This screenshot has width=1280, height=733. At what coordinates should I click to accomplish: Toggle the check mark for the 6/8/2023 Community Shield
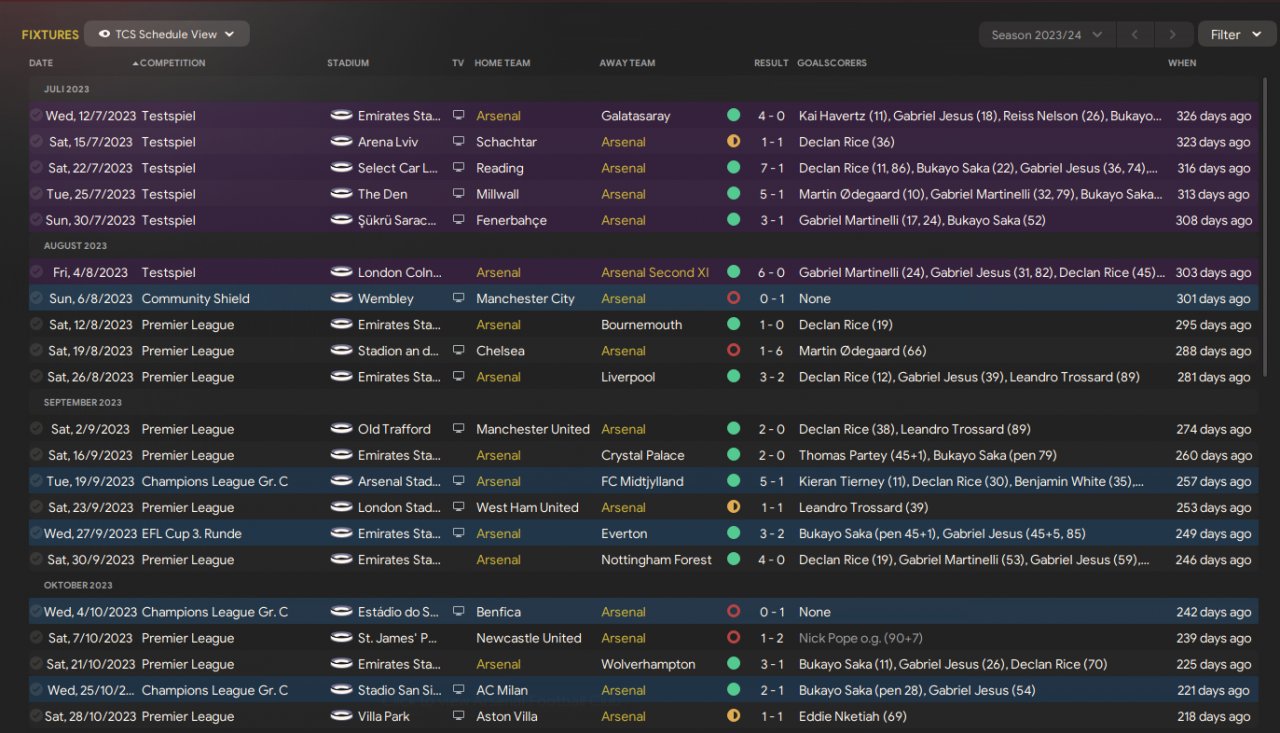click(36, 298)
